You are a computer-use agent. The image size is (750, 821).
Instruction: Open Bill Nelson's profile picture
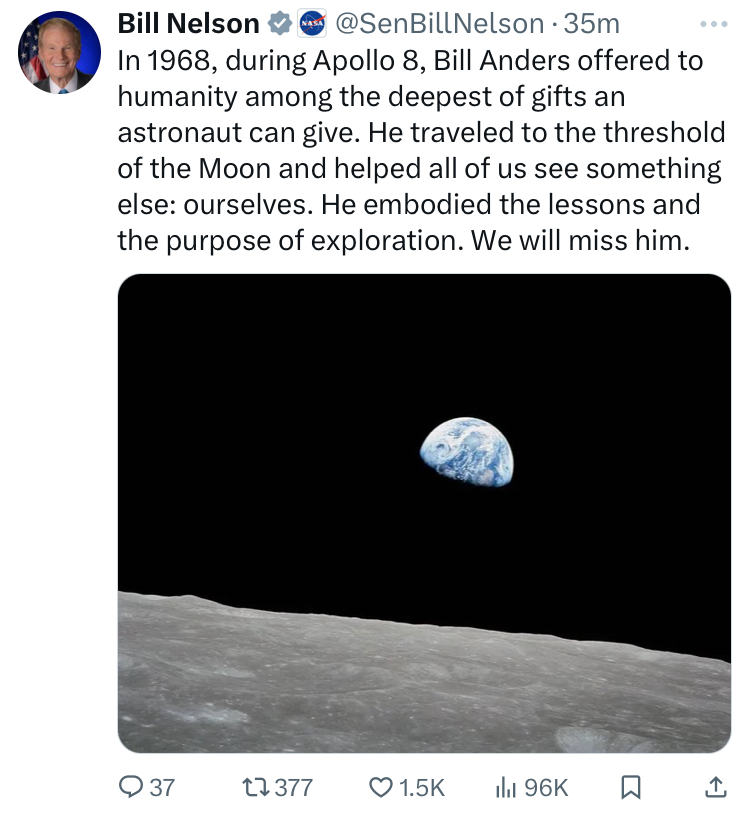tap(59, 52)
